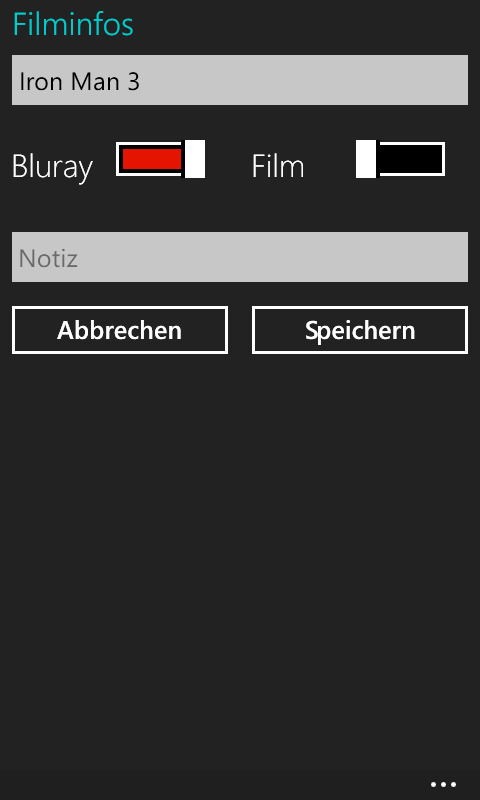Open the three-dot app bar menu
The image size is (480, 800).
pyautogui.click(x=443, y=785)
